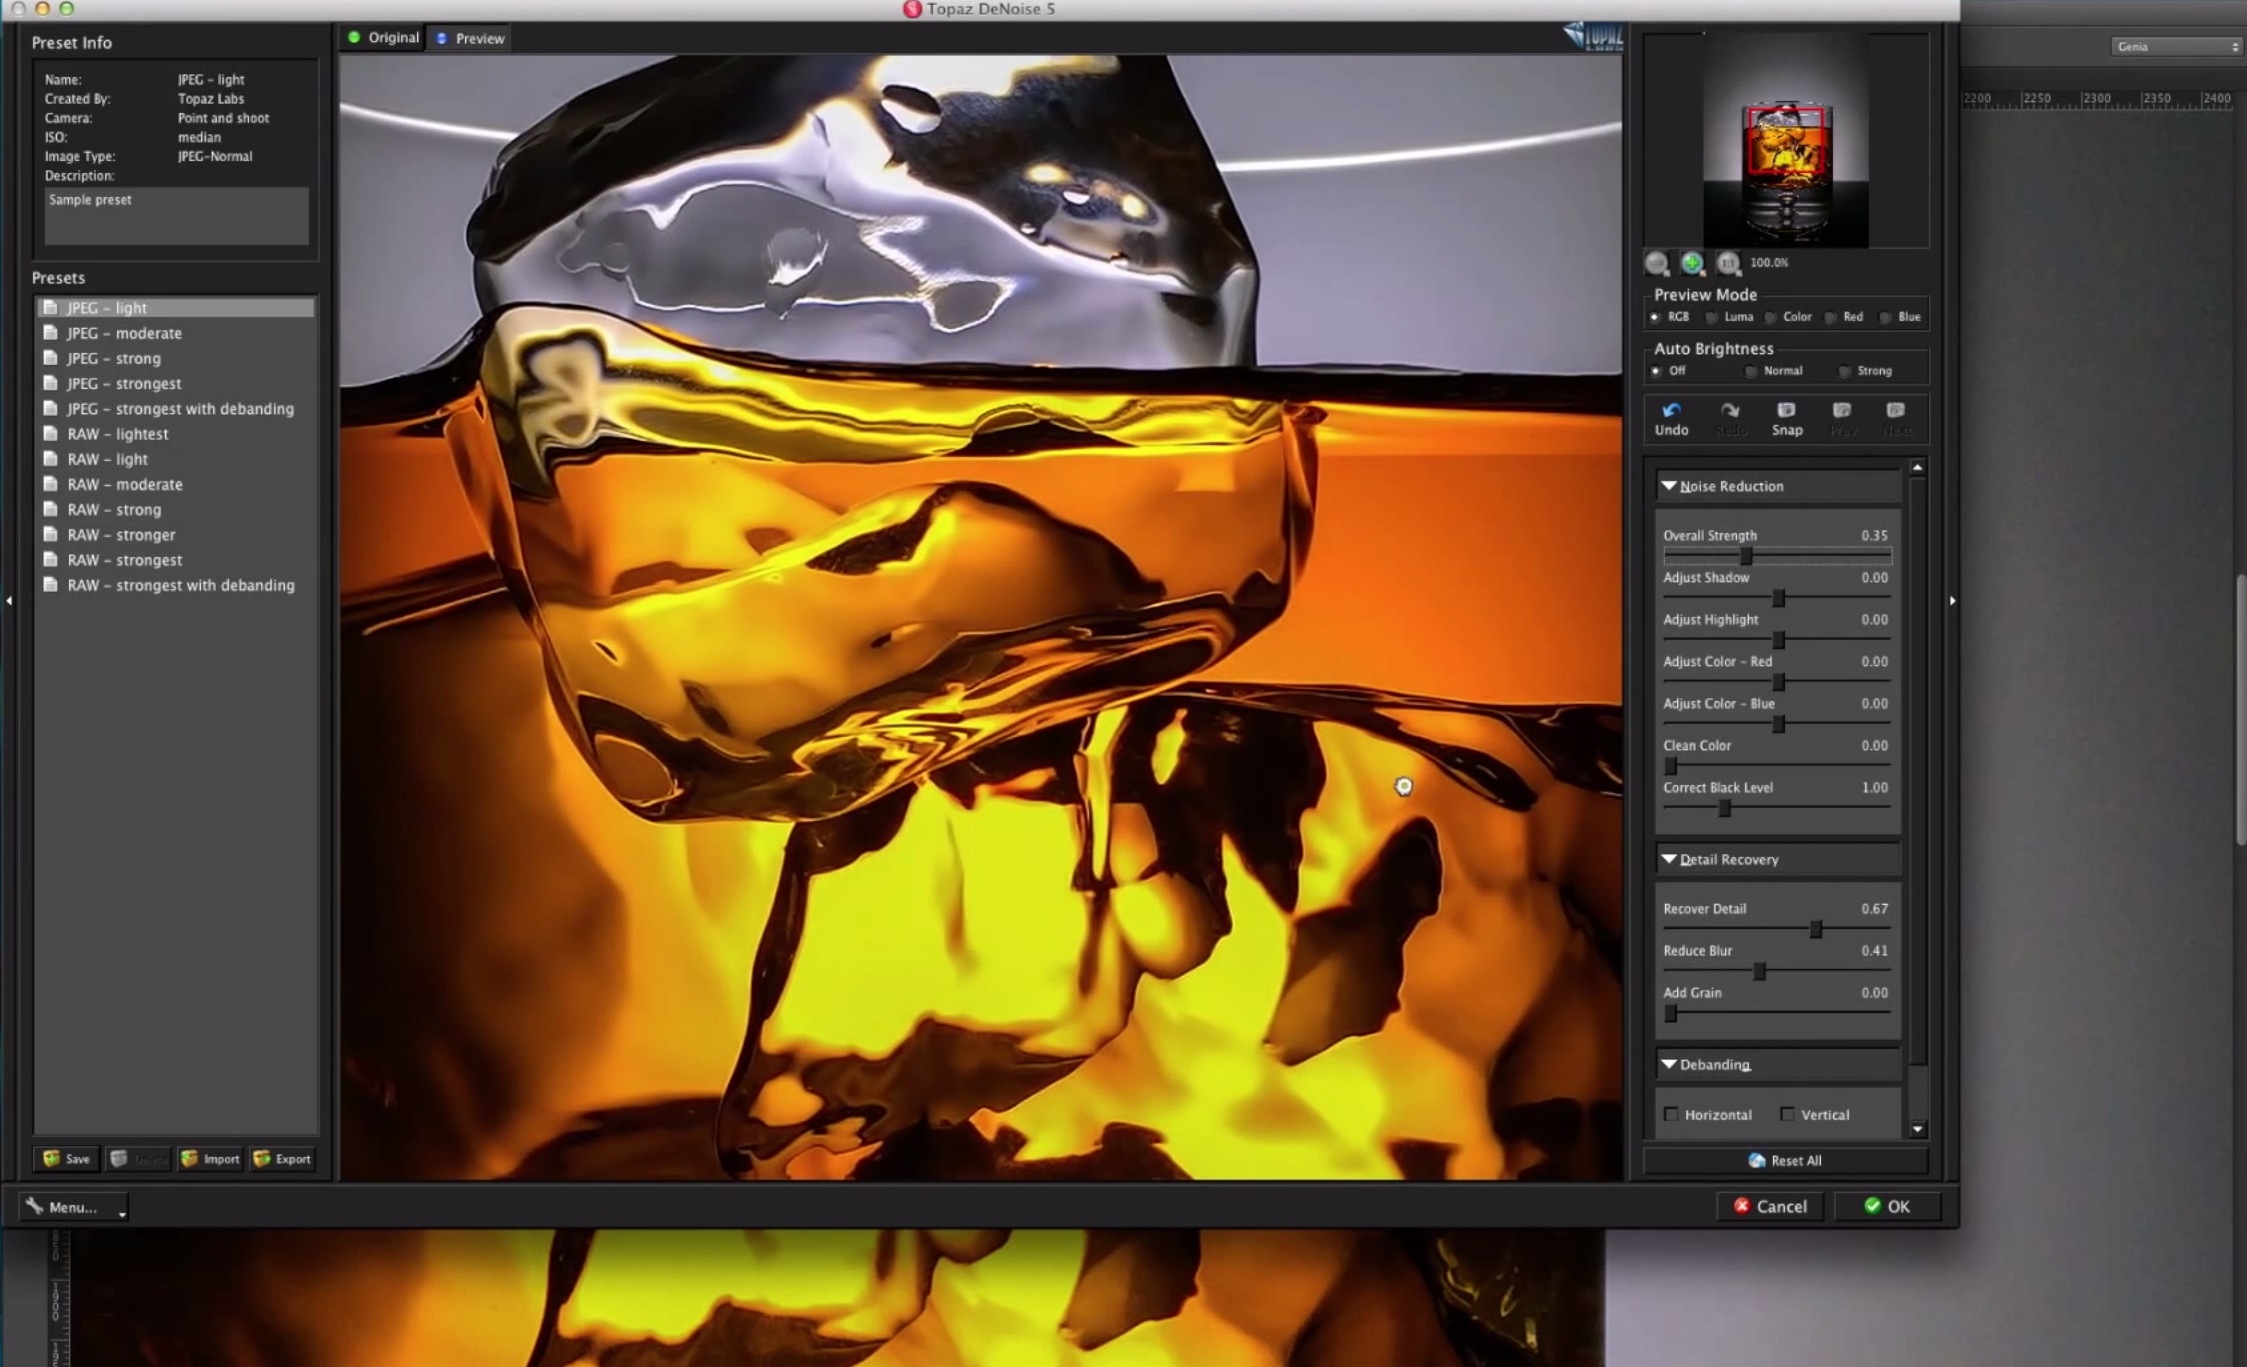Select Color preview mode

pos(1770,317)
